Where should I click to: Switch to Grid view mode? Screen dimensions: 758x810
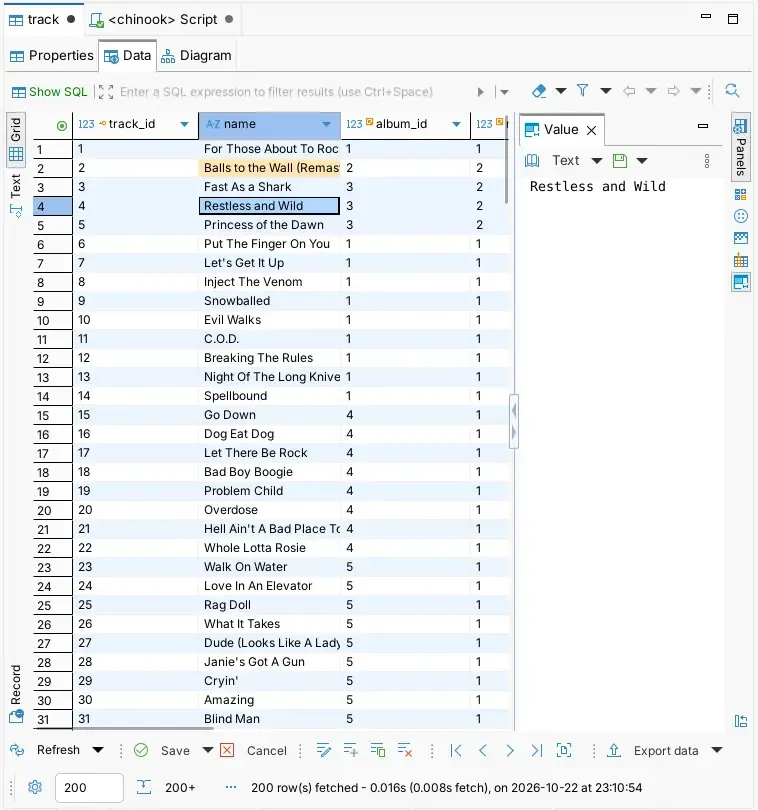coord(16,139)
